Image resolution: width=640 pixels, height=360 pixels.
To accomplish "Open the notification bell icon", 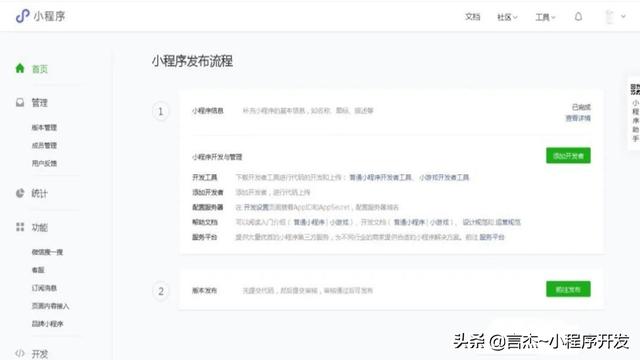I will 578,17.
